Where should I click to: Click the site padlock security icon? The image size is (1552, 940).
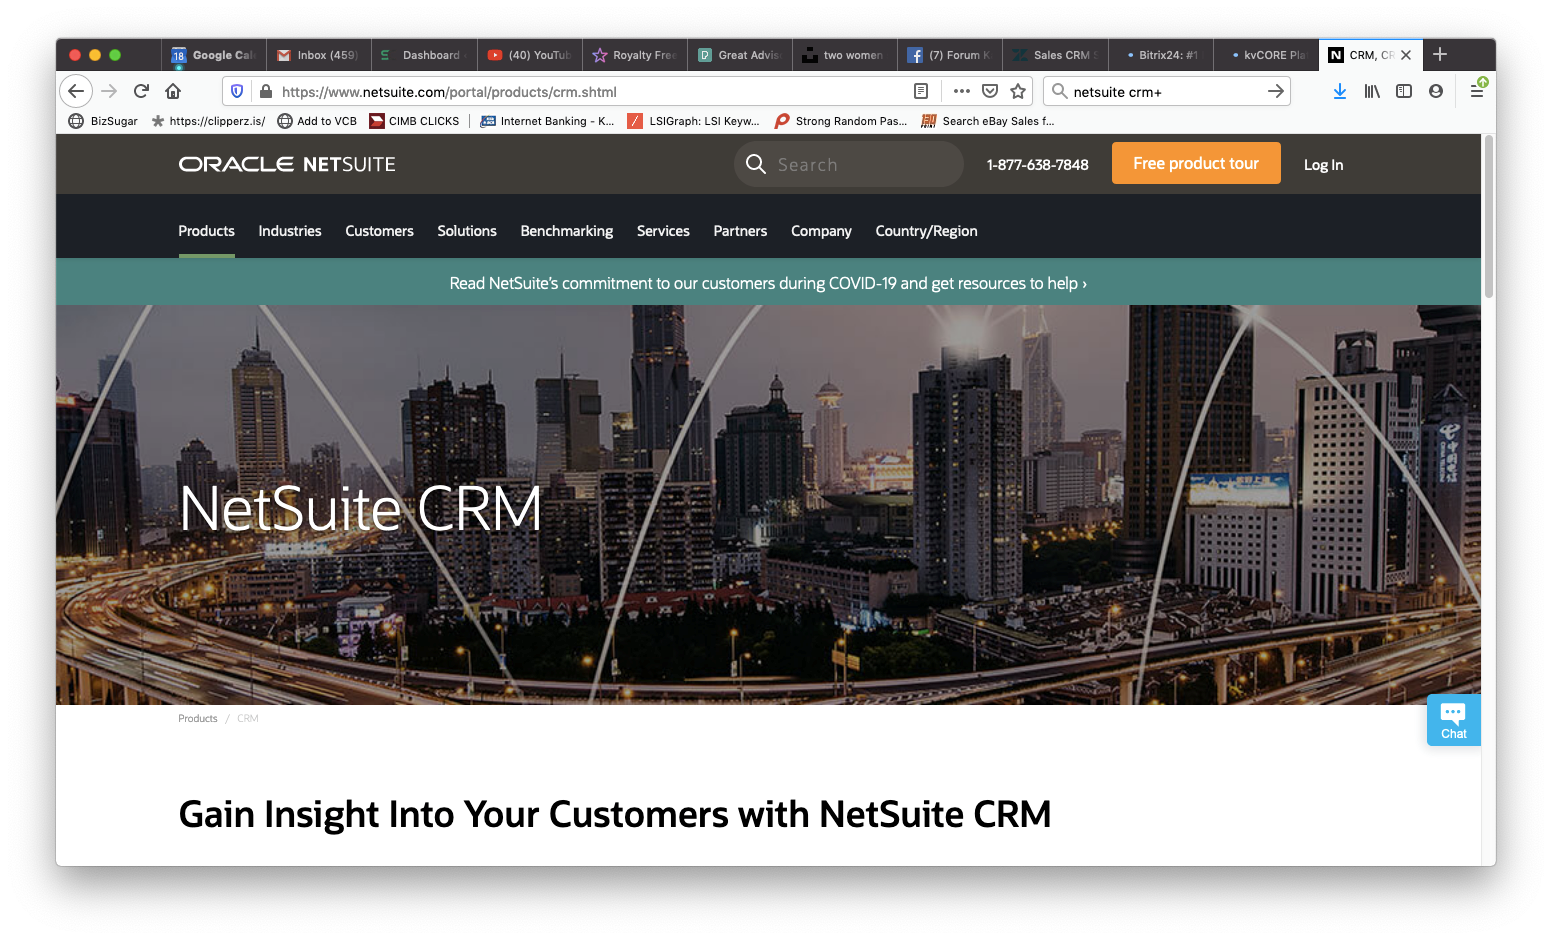coord(266,91)
